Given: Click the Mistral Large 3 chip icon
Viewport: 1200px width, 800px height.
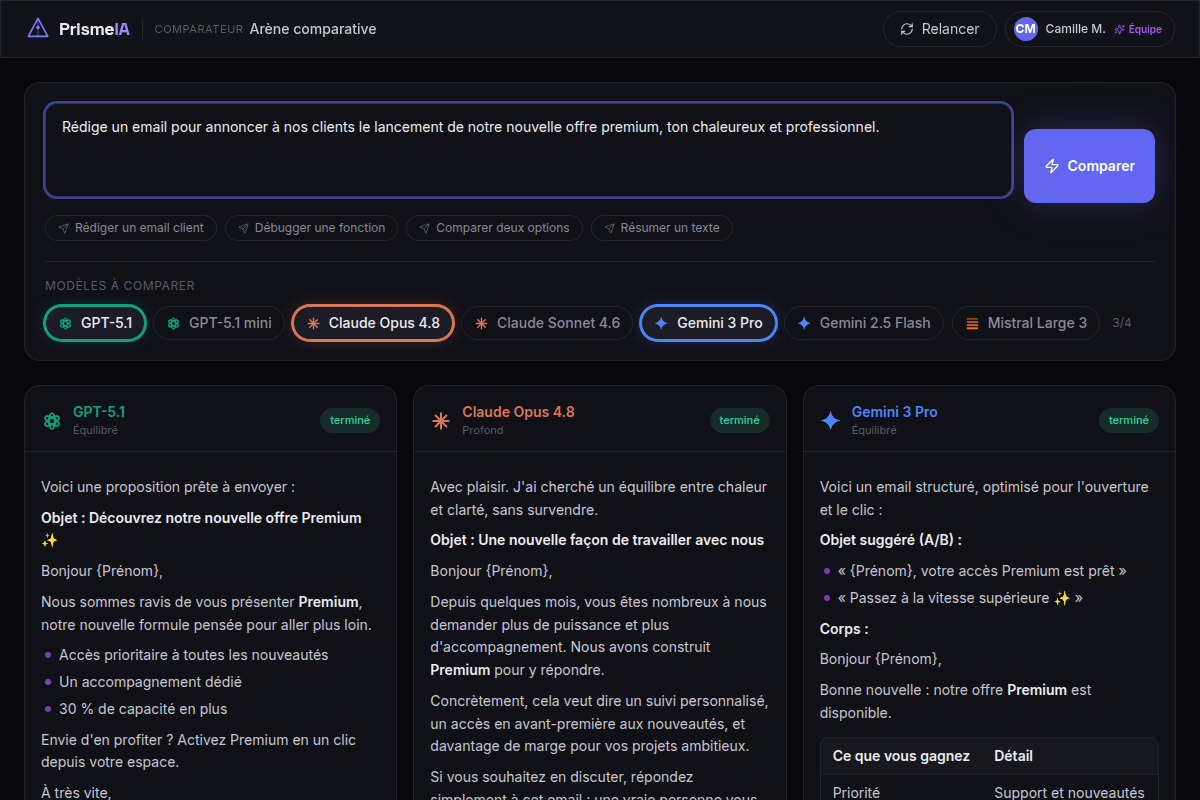Looking at the screenshot, I should pos(972,323).
